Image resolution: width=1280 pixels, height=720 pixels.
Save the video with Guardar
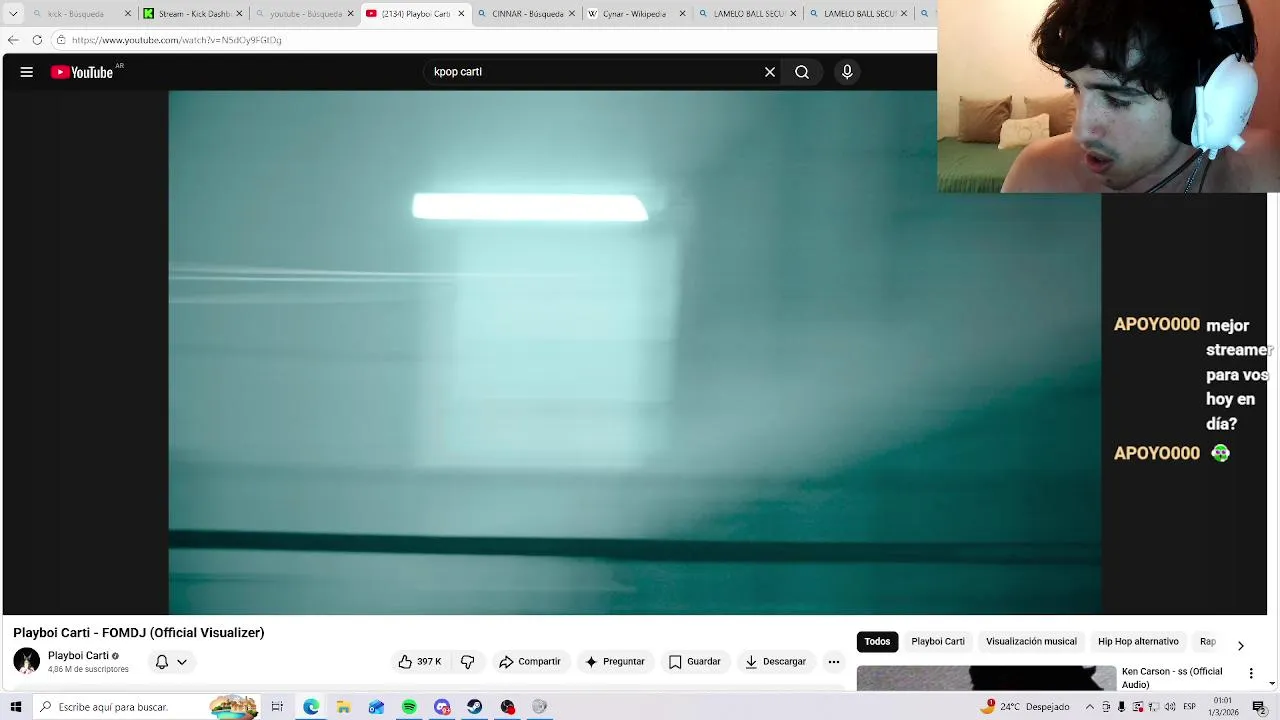(x=694, y=662)
